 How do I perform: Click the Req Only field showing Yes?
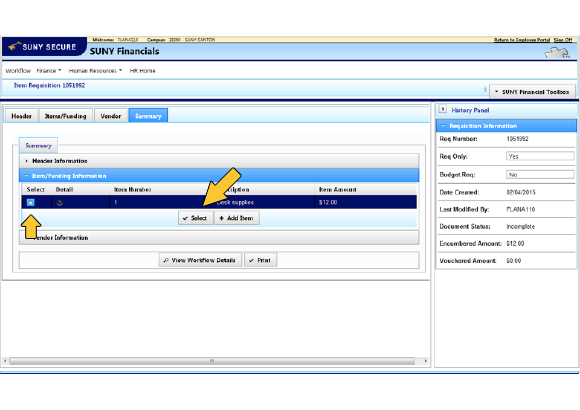pos(540,156)
